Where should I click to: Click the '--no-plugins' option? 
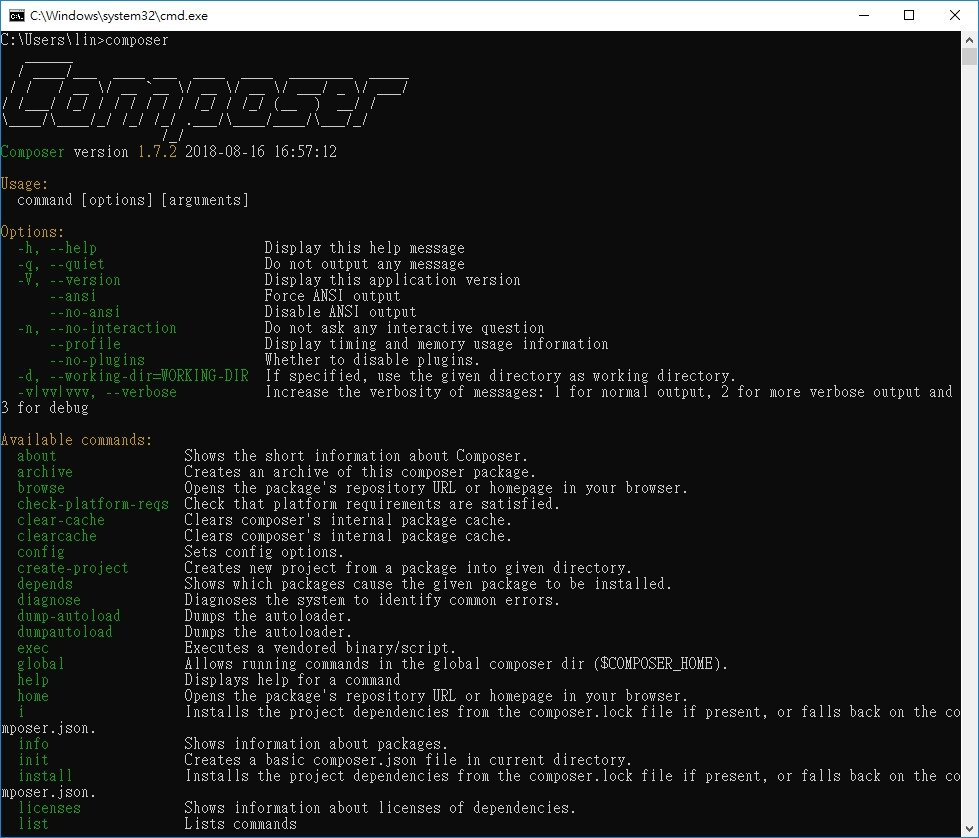tap(97, 360)
